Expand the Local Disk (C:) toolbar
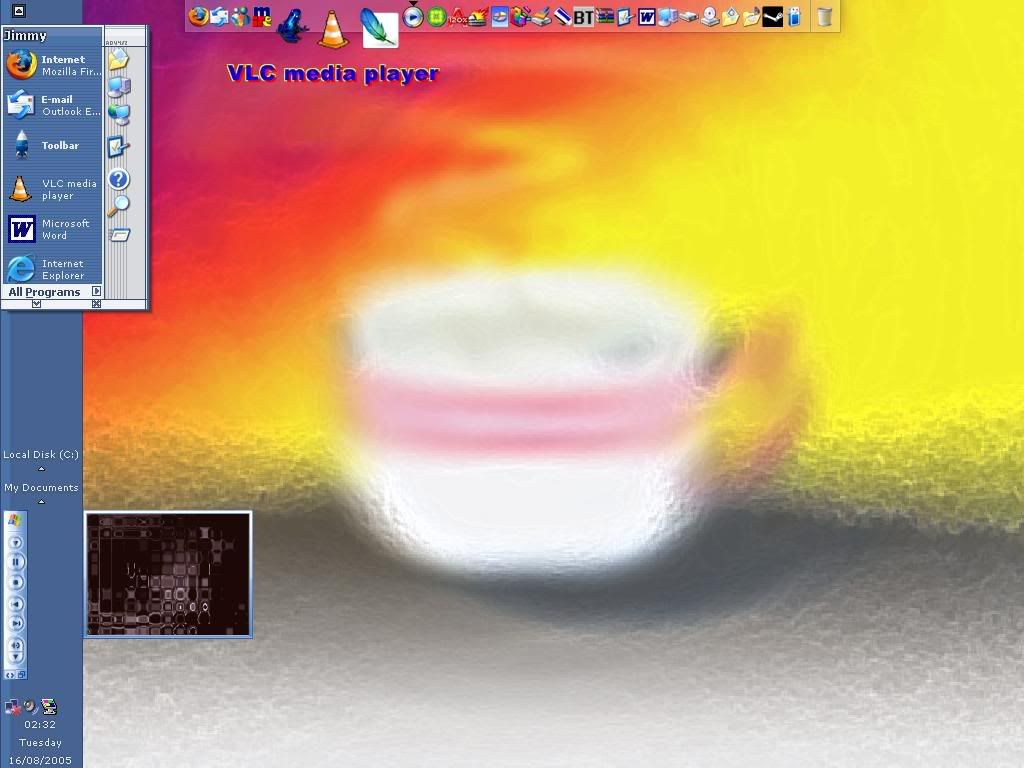 click(41, 468)
